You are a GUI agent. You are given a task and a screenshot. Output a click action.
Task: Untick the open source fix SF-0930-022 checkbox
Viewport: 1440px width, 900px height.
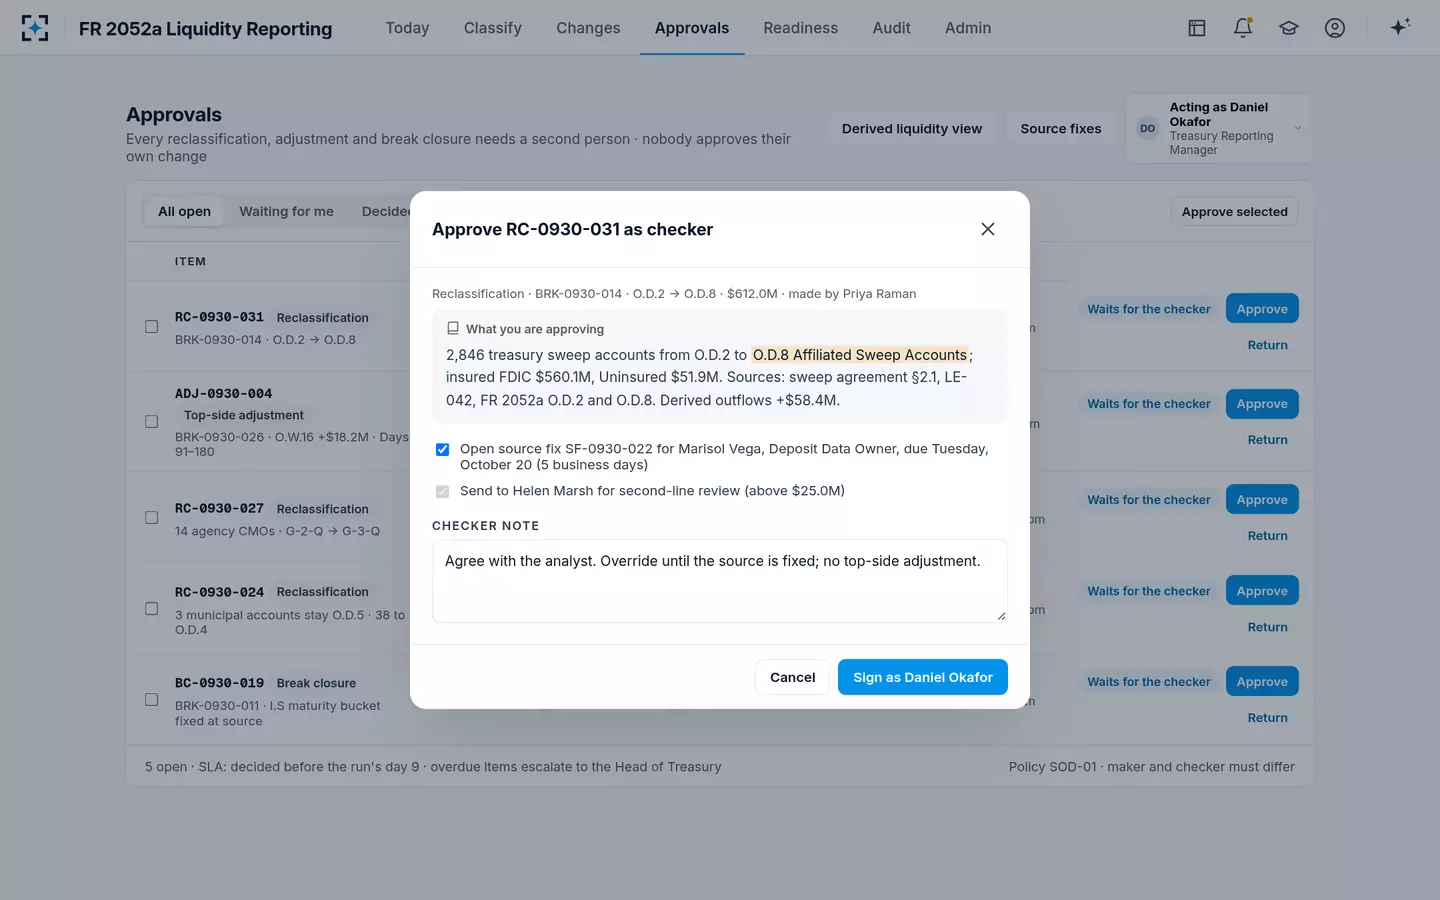point(442,449)
